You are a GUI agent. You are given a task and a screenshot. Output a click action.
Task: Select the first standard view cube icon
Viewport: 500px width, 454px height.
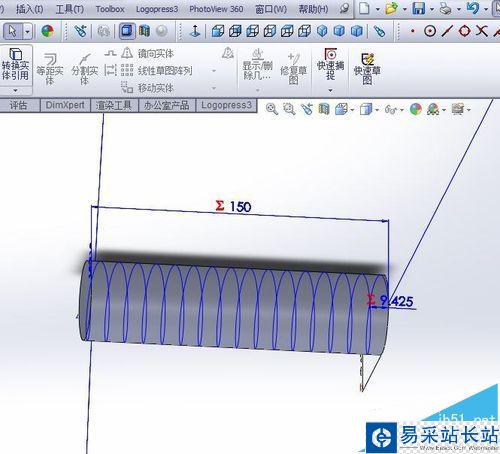218,32
